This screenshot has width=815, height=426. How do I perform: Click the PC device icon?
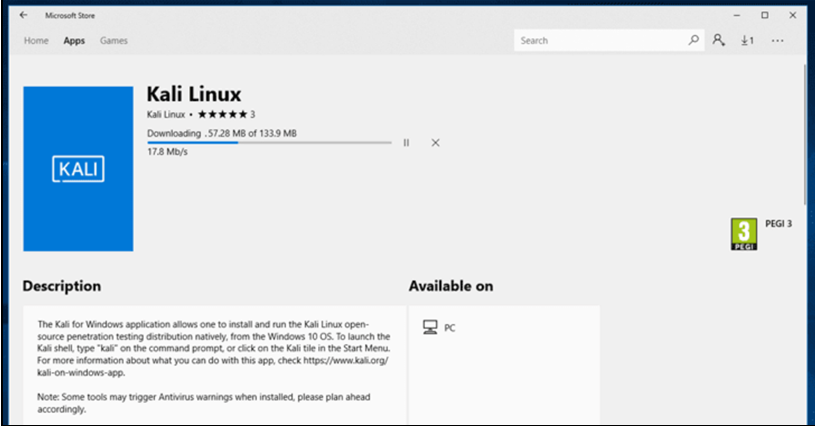[430, 327]
